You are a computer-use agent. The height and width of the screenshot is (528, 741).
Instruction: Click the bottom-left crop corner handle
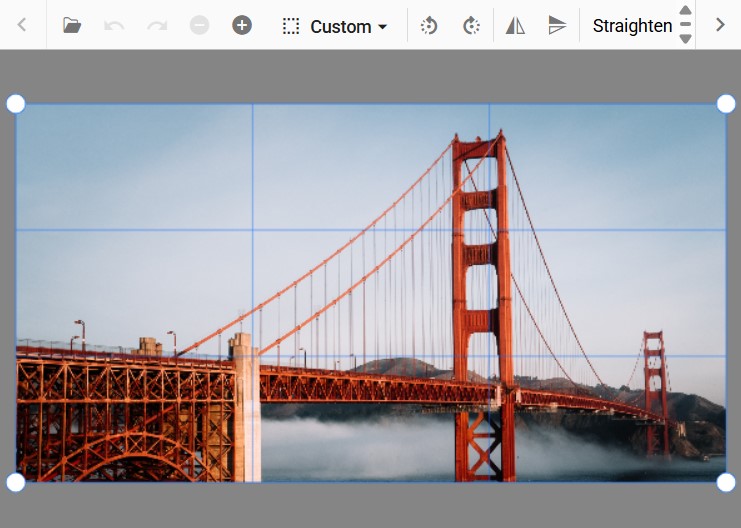click(x=16, y=483)
